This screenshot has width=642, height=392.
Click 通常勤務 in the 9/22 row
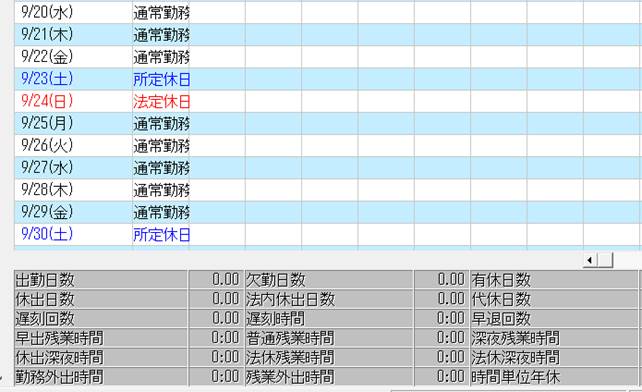pyautogui.click(x=161, y=57)
